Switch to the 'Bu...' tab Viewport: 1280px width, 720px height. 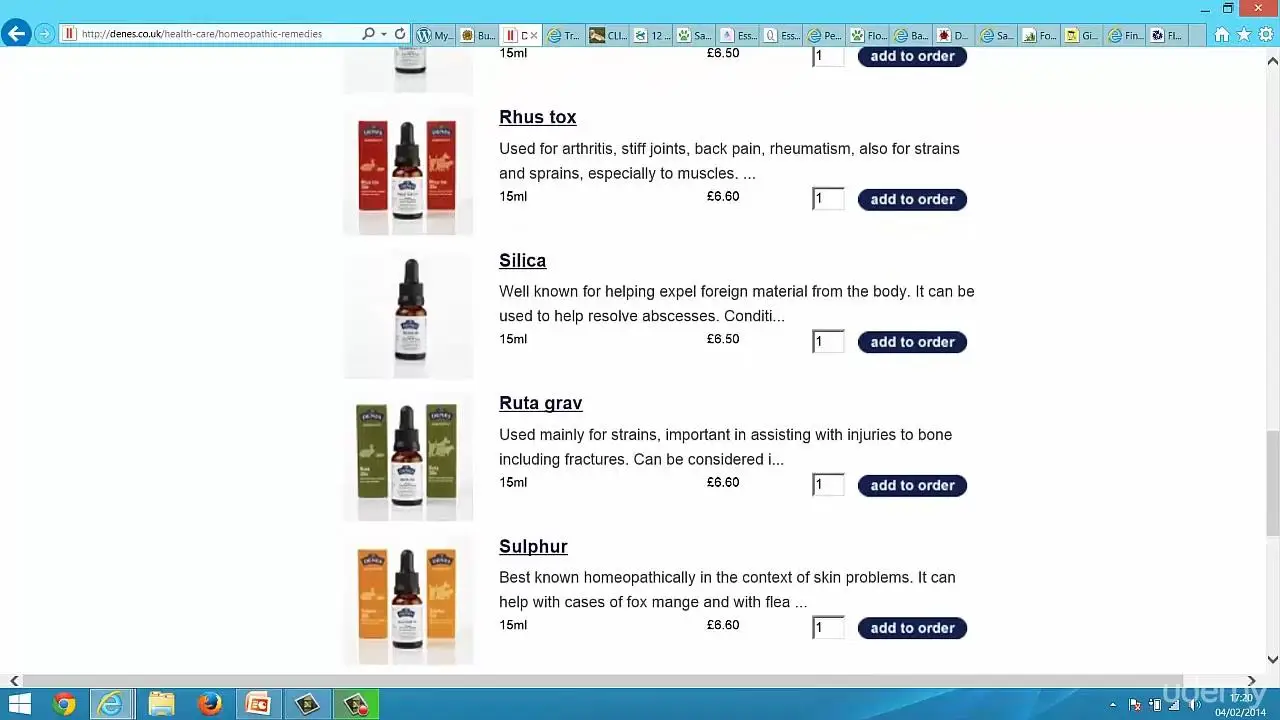tap(479, 35)
